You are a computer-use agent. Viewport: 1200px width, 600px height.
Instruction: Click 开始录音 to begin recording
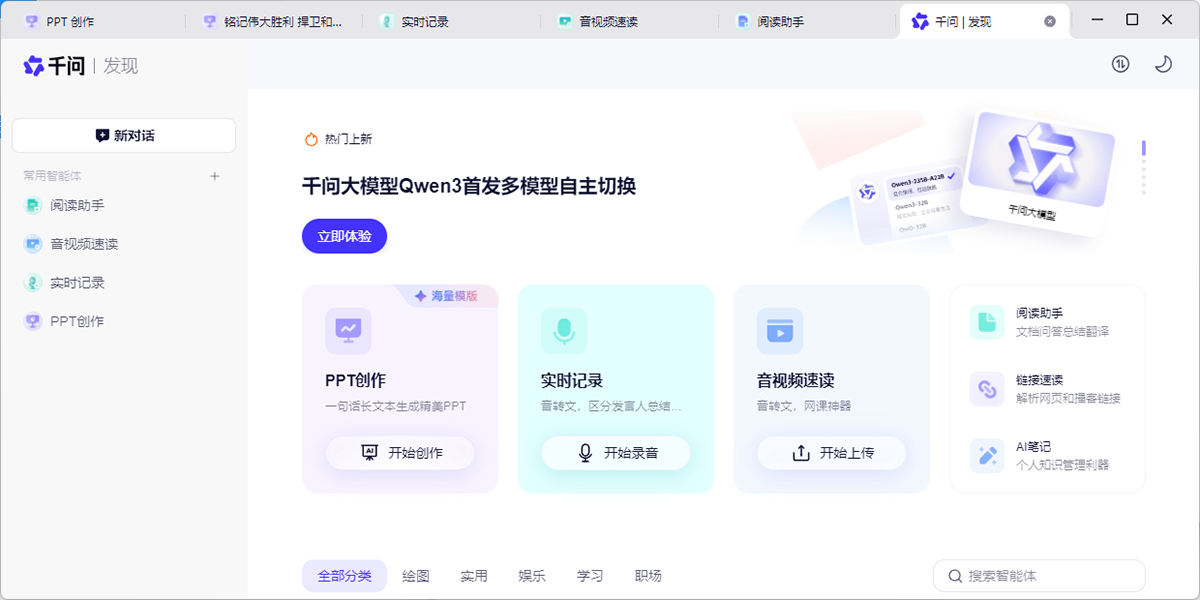click(x=616, y=453)
